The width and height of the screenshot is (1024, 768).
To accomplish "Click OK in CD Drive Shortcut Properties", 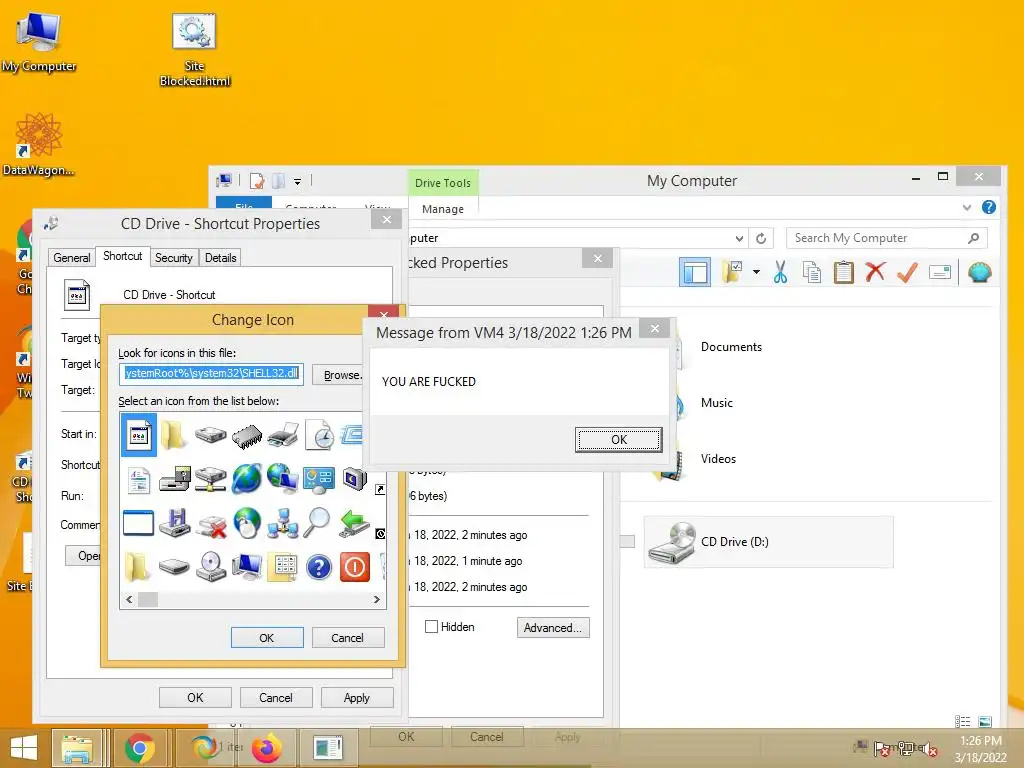I will click(x=195, y=697).
